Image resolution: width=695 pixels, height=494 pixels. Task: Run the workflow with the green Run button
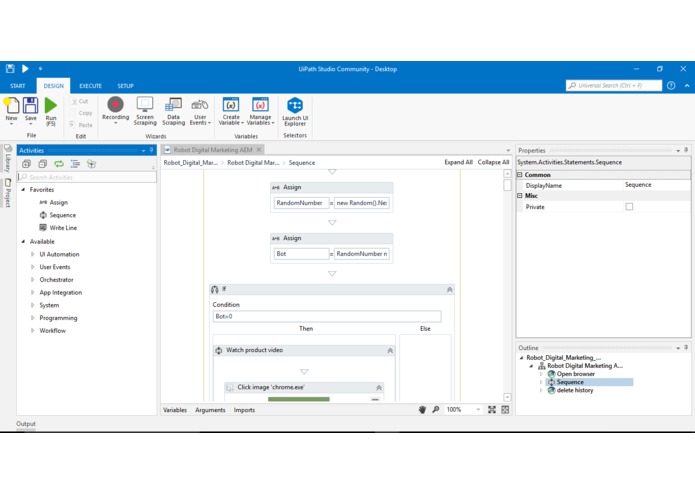[x=51, y=112]
